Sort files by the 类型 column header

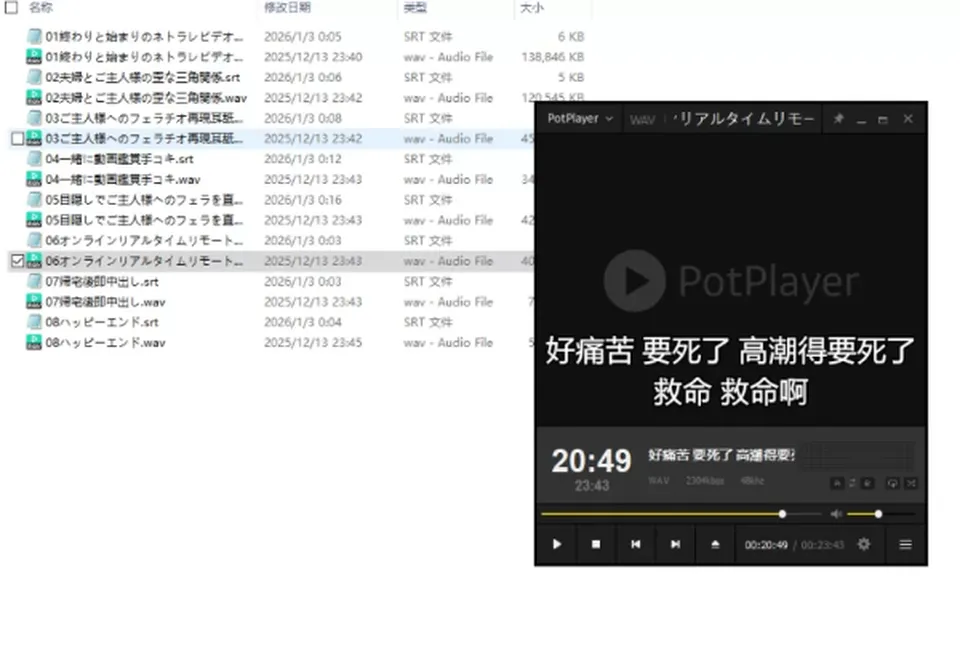[x=415, y=7]
